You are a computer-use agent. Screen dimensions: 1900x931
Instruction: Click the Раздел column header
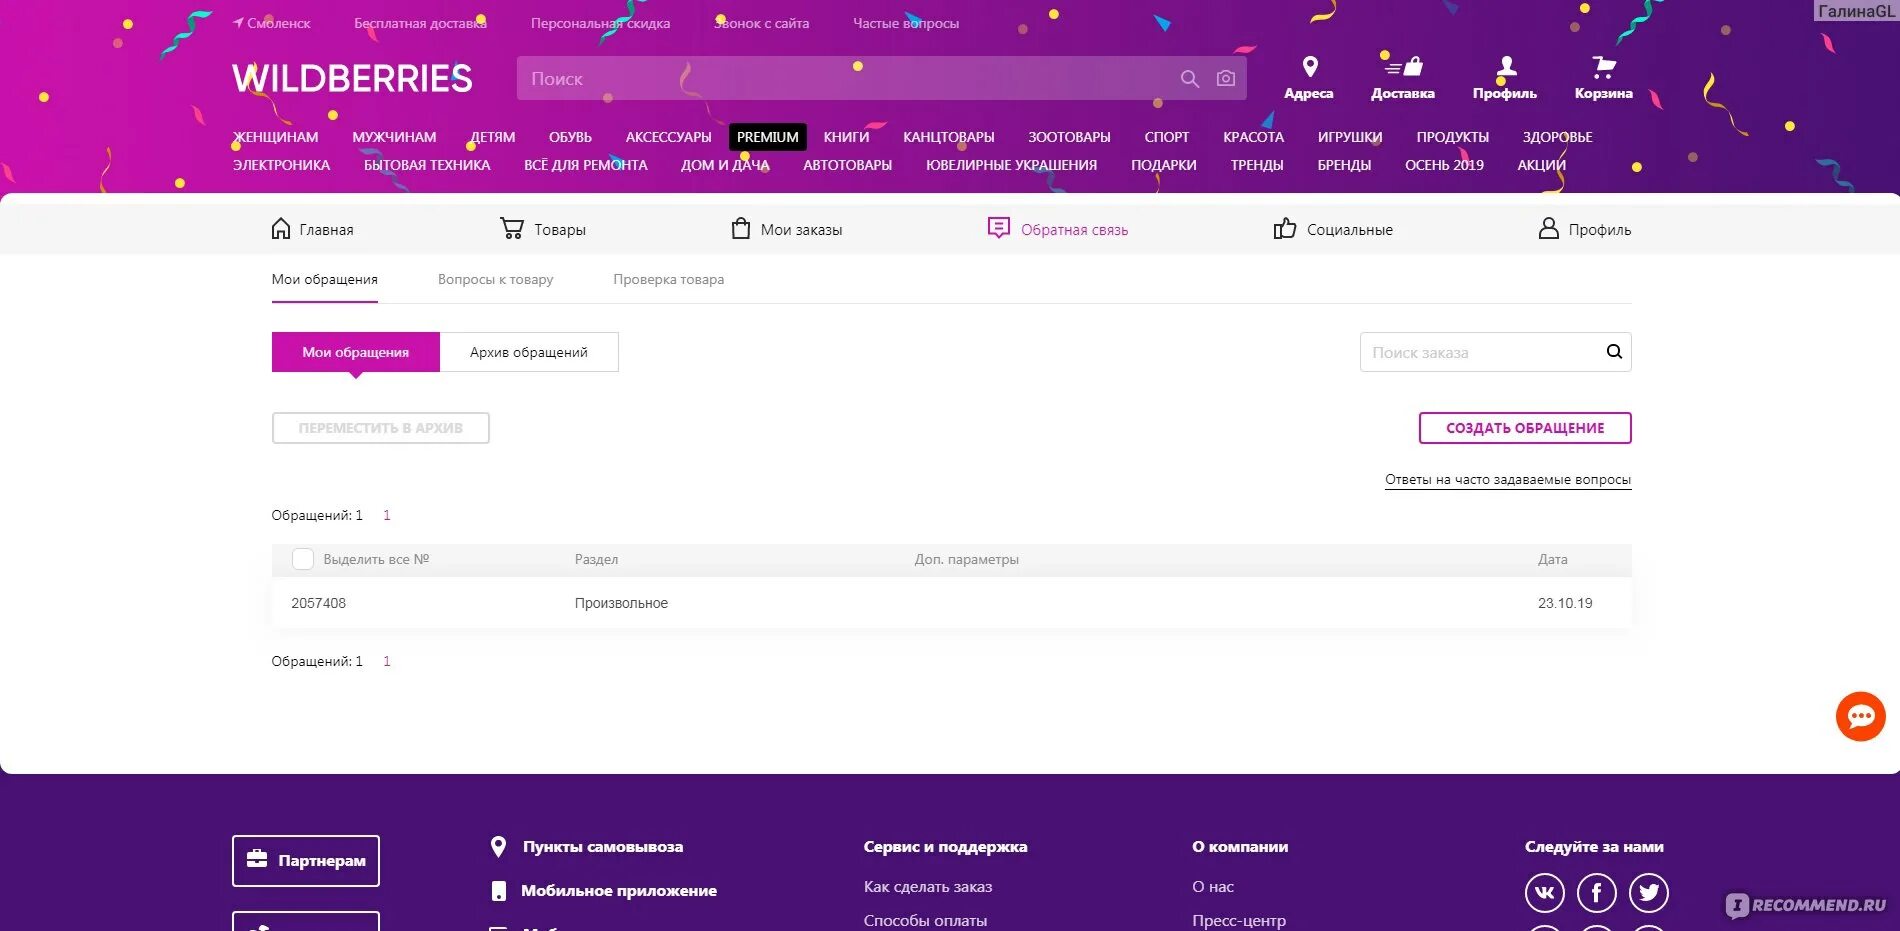click(596, 559)
